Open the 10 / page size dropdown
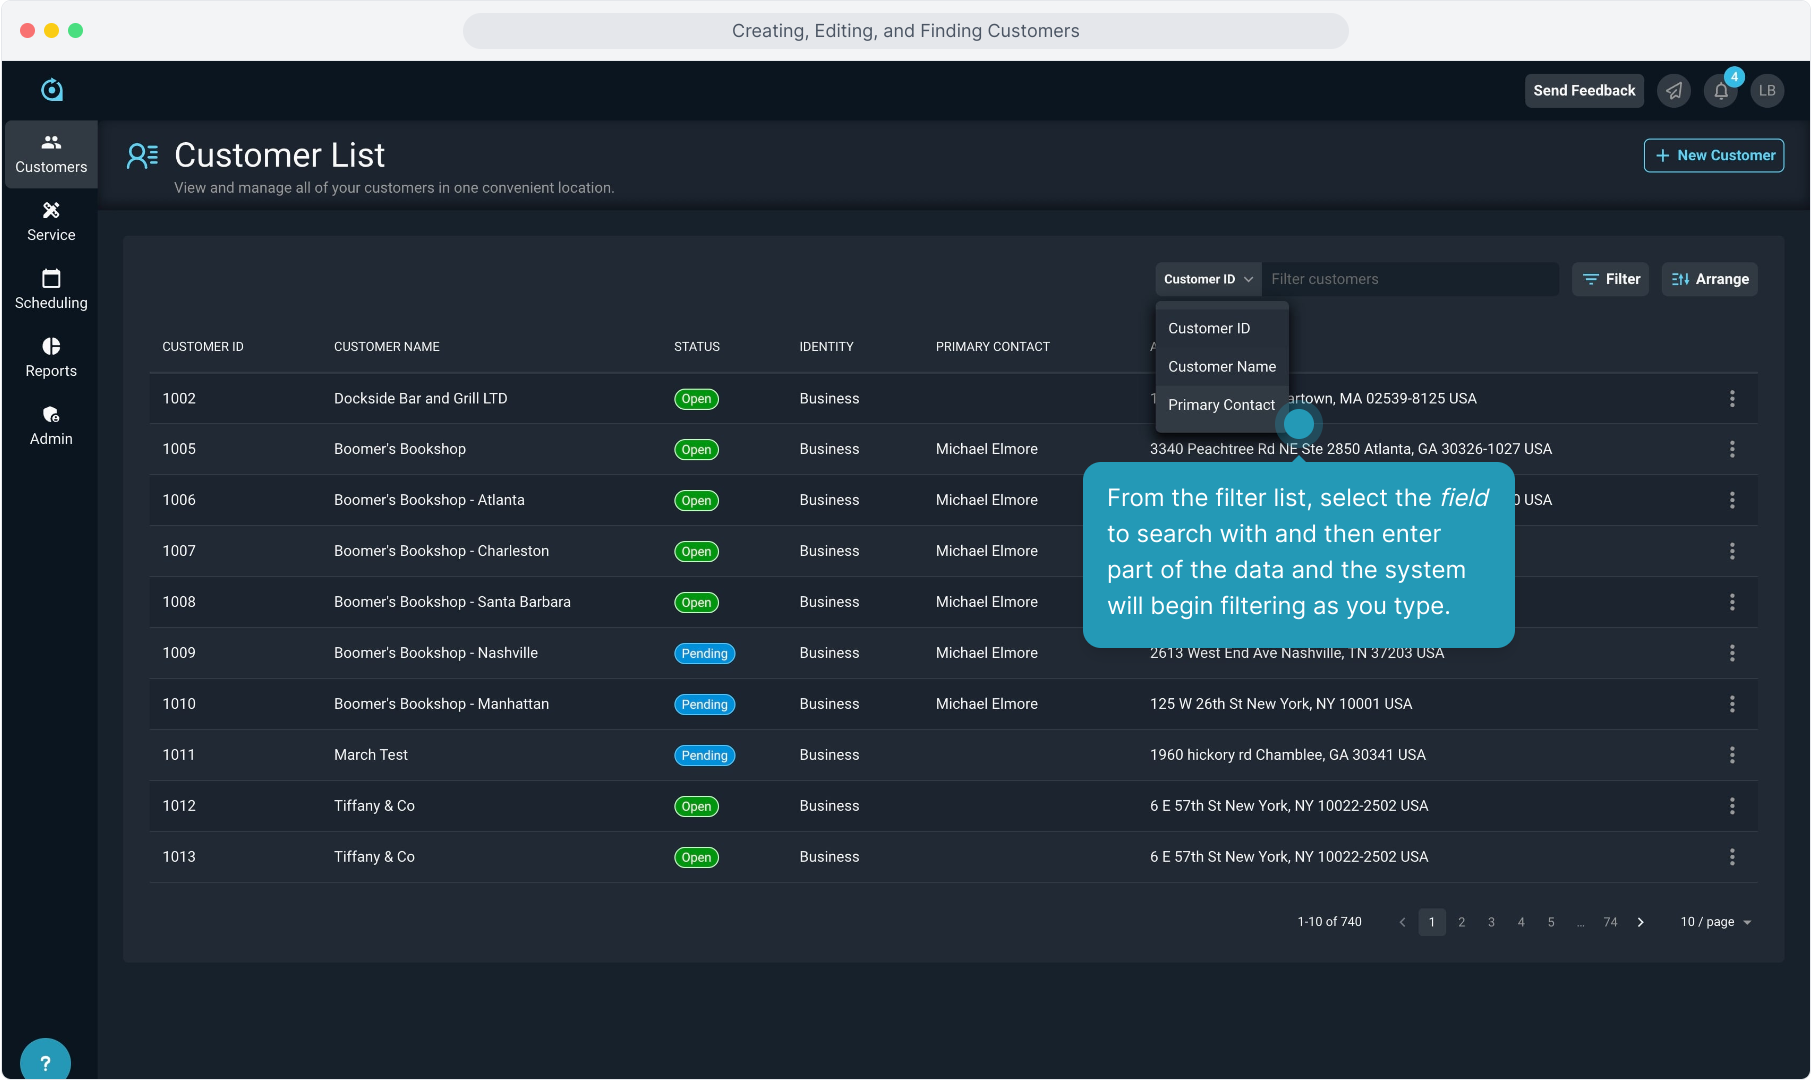 point(1716,922)
